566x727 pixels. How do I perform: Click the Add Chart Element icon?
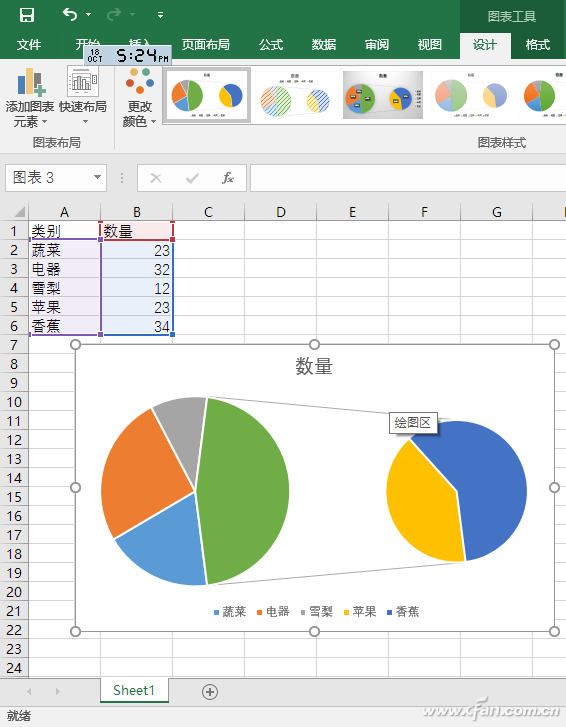click(x=31, y=82)
